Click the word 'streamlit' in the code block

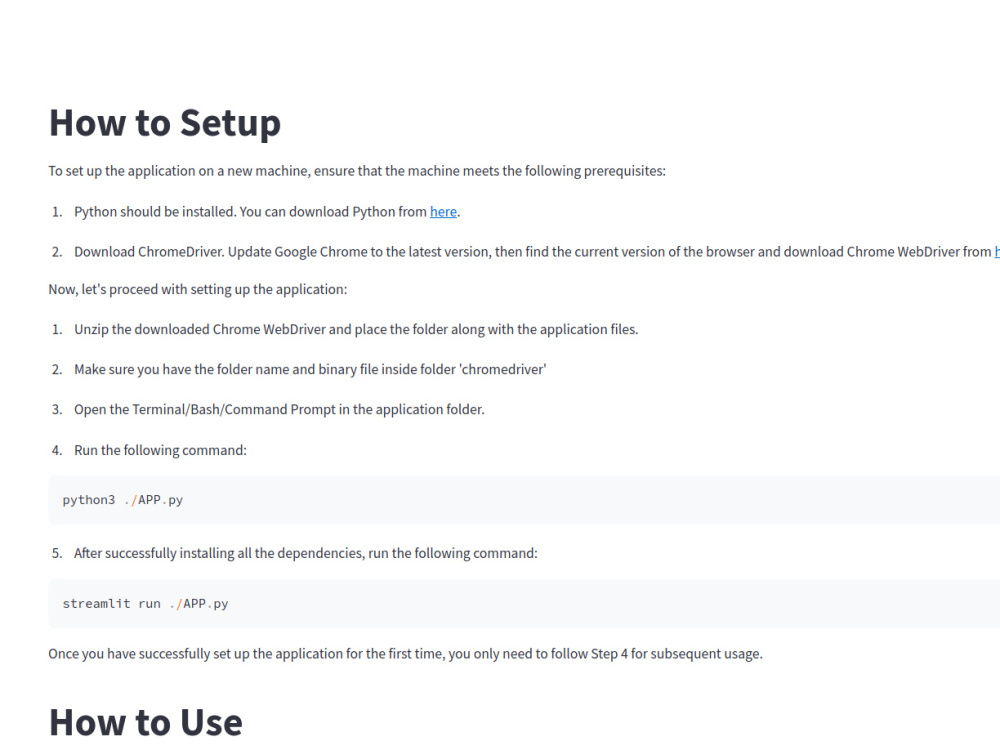click(96, 604)
